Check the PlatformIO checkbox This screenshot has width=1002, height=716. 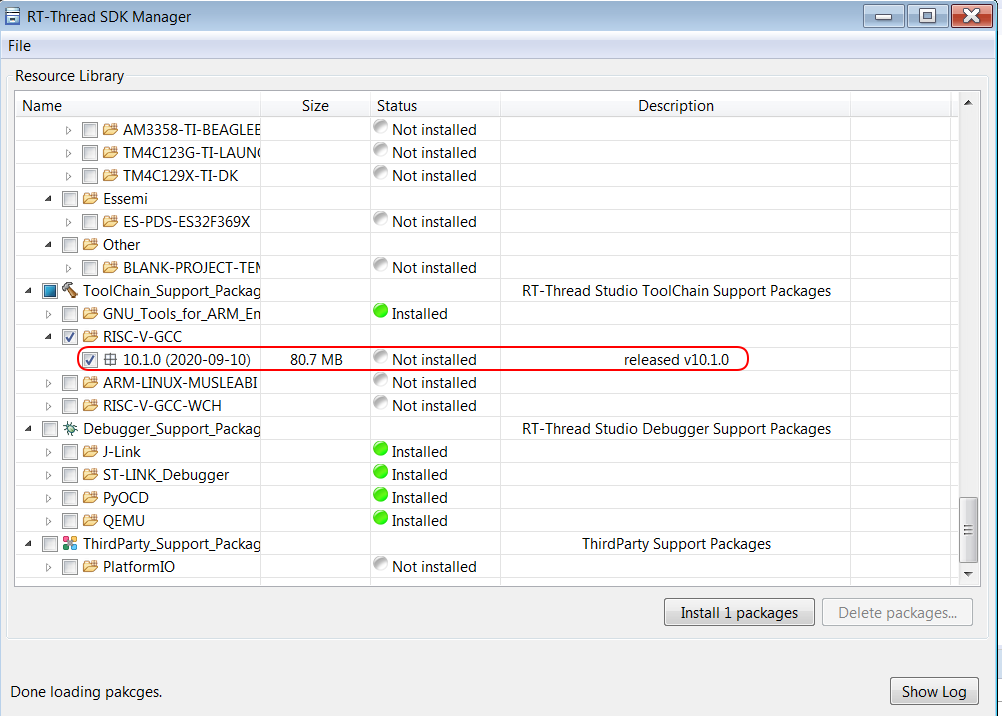coord(70,567)
